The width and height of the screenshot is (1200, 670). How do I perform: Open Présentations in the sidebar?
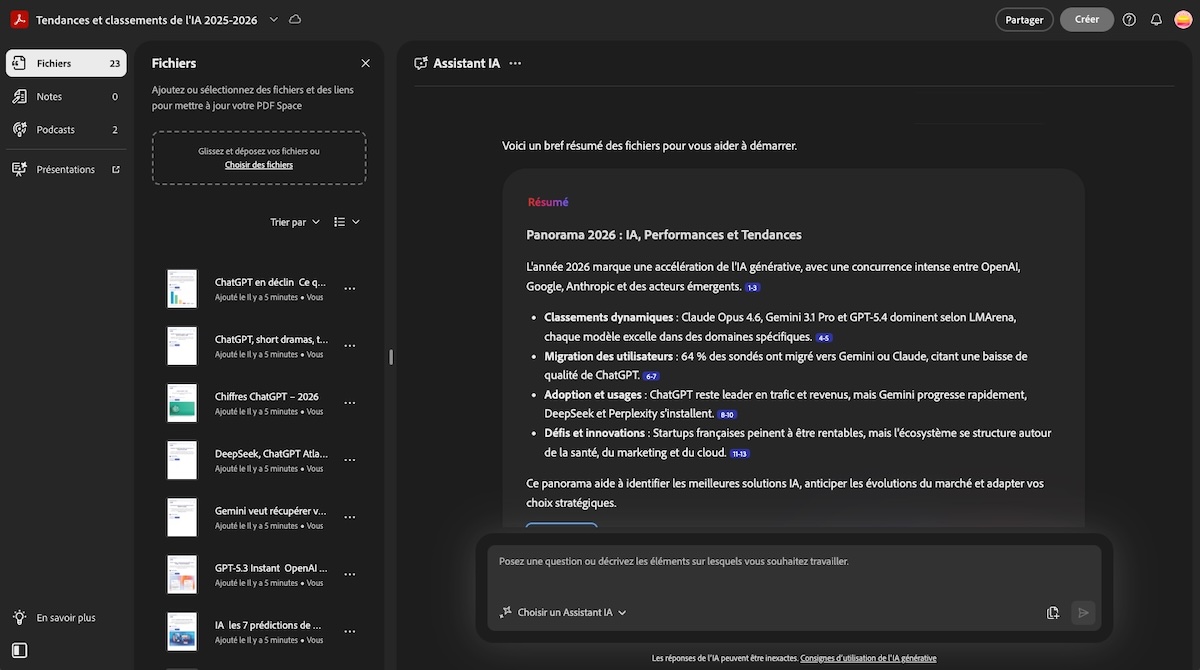point(66,170)
